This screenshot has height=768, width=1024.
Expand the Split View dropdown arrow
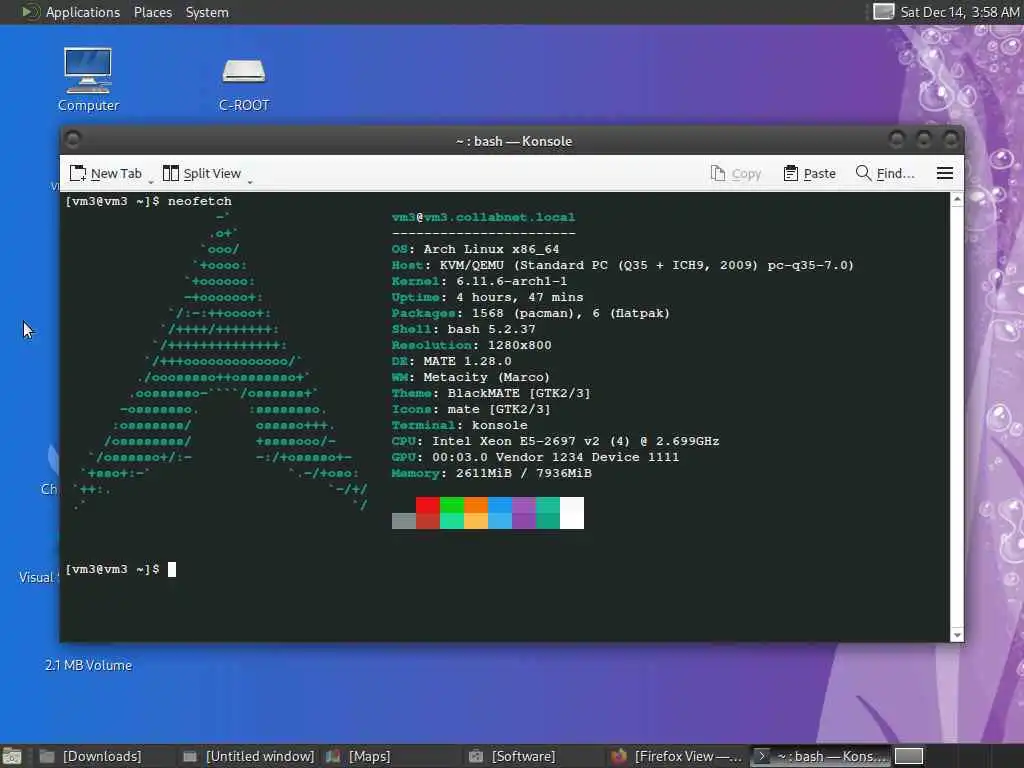click(x=250, y=182)
